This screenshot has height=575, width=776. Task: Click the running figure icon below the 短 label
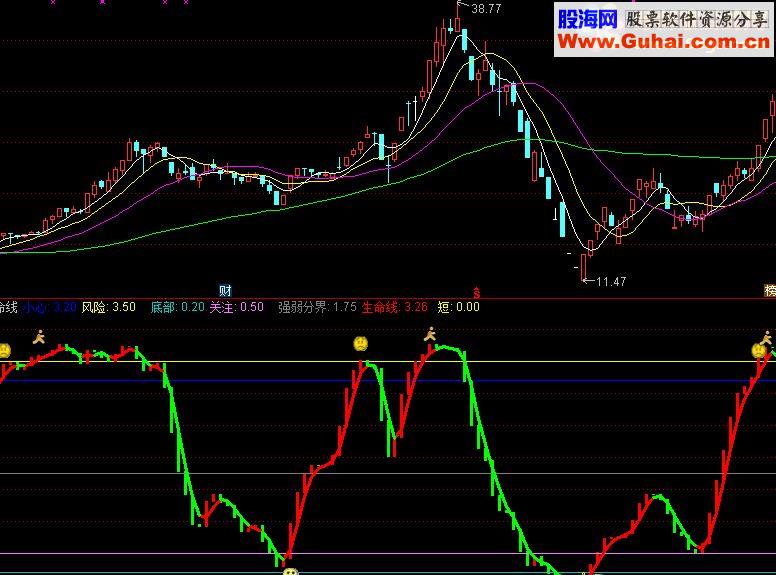pos(430,334)
